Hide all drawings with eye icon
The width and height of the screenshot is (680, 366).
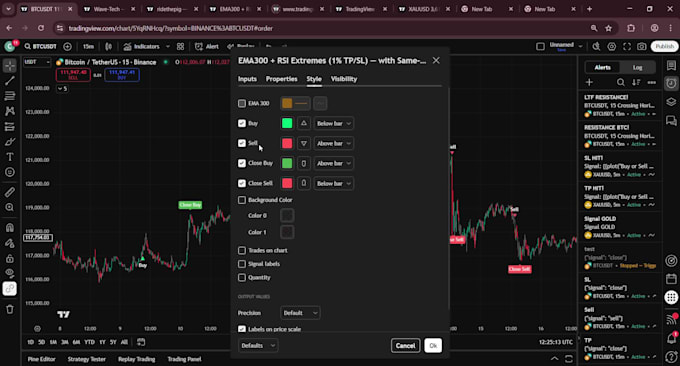pyautogui.click(x=10, y=273)
